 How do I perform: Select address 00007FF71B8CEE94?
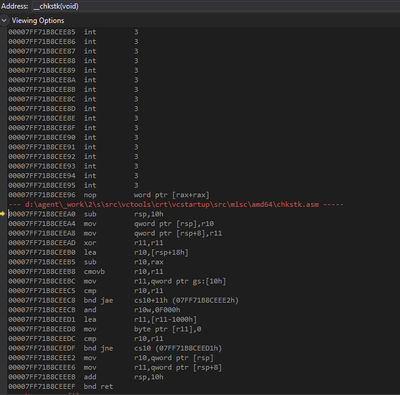coord(42,176)
